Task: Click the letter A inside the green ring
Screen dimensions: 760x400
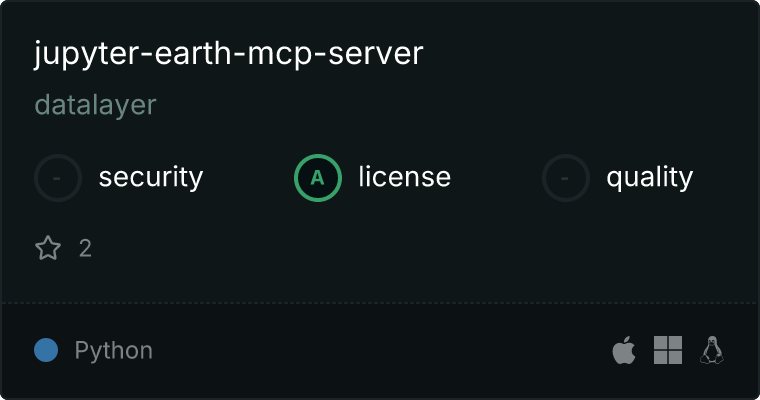Action: 317,178
